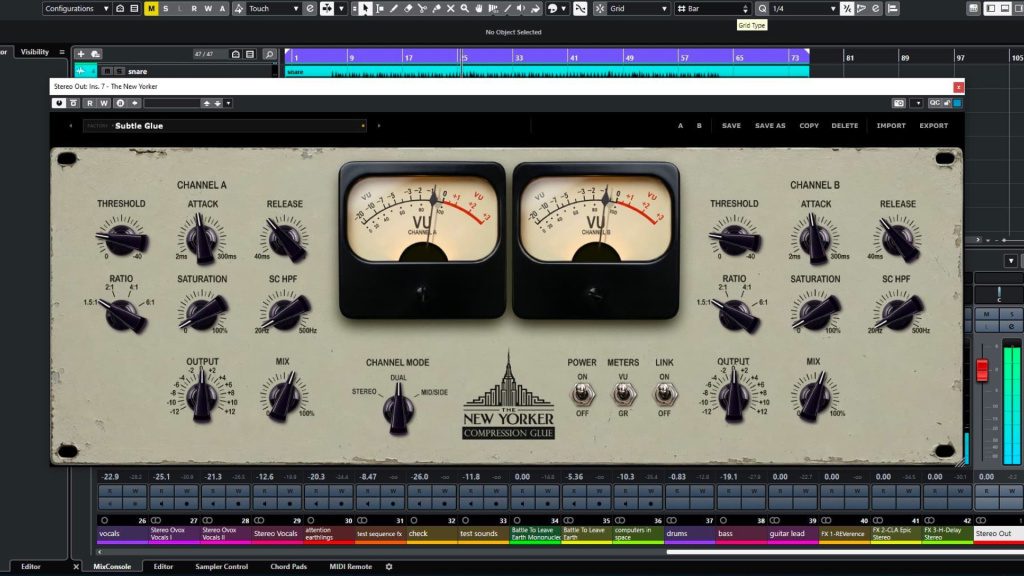
Task: Expand the plugin preset arrow dropdown
Action: point(228,103)
